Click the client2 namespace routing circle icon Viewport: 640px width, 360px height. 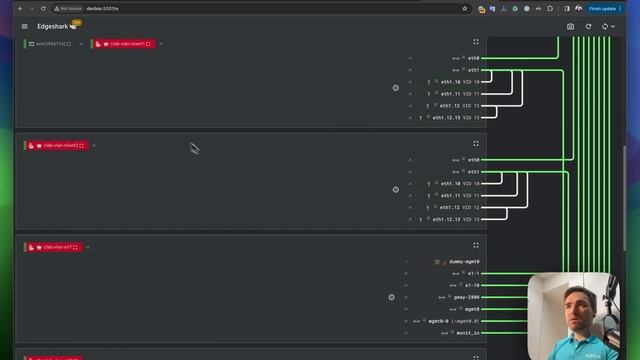pos(396,189)
